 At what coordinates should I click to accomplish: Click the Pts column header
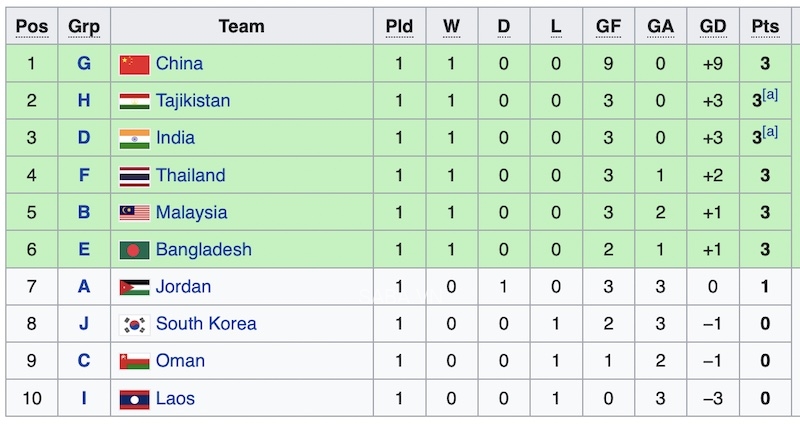764,27
